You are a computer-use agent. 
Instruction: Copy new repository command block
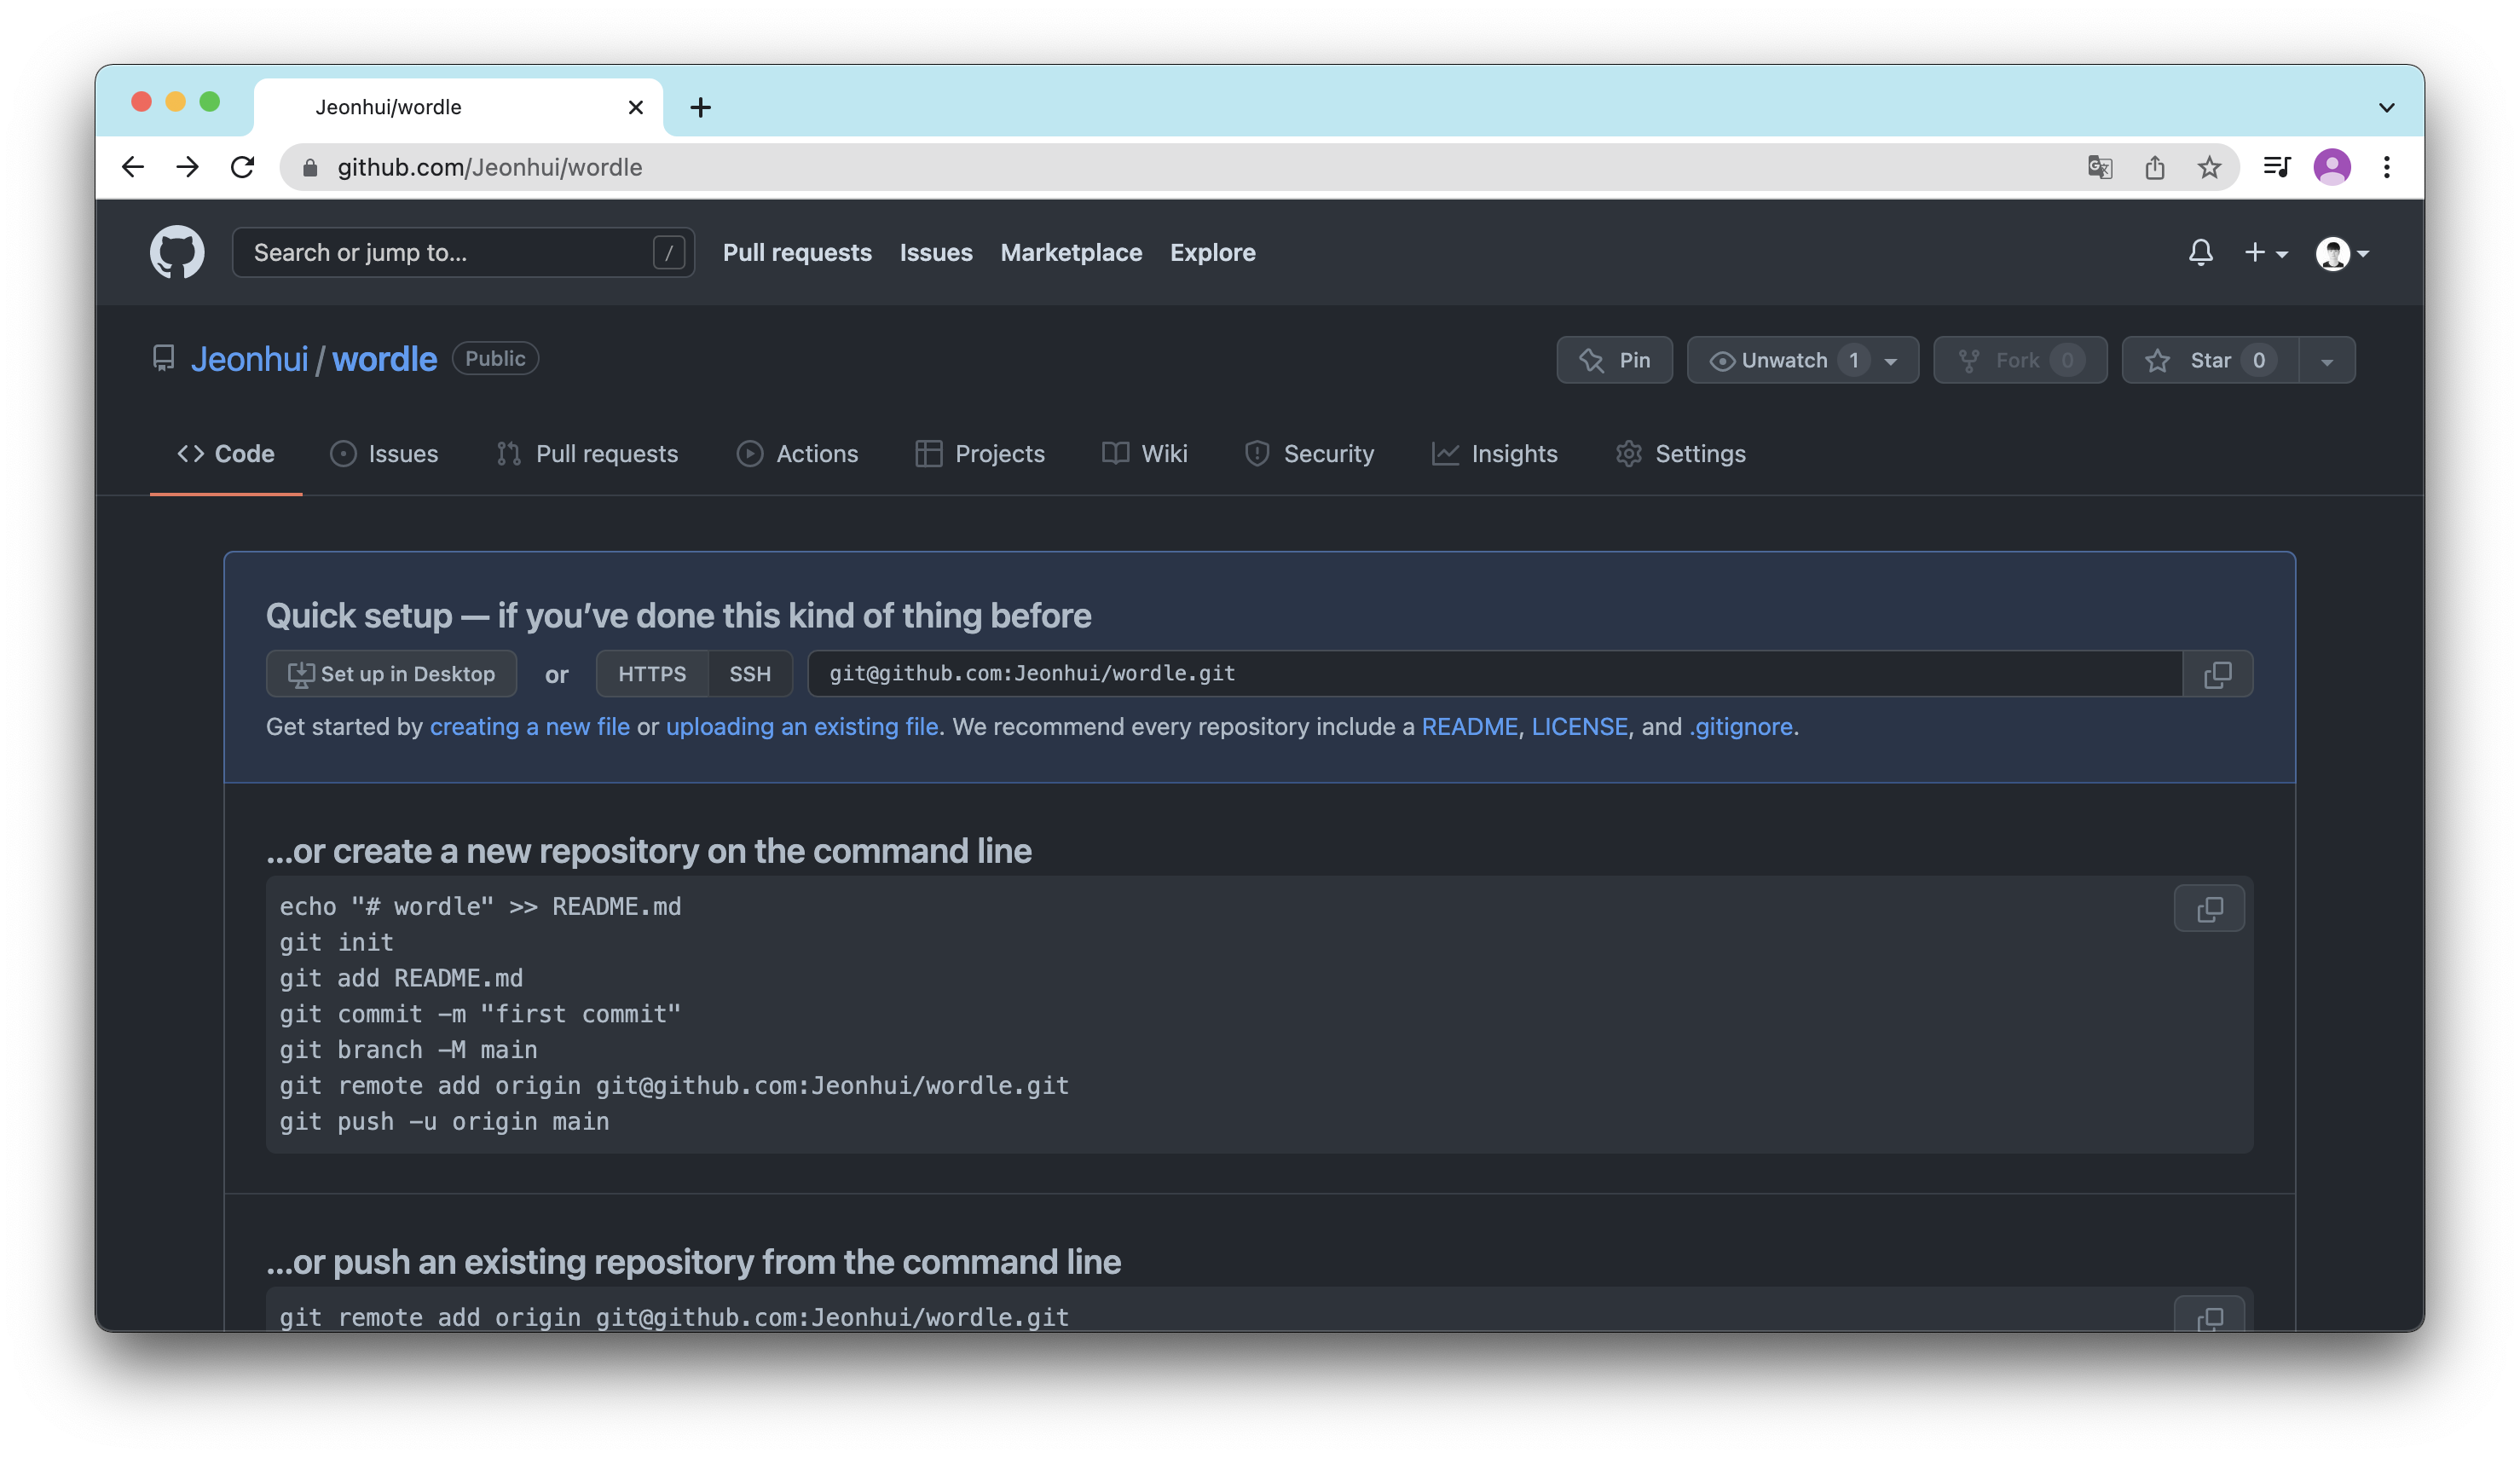click(x=2209, y=908)
